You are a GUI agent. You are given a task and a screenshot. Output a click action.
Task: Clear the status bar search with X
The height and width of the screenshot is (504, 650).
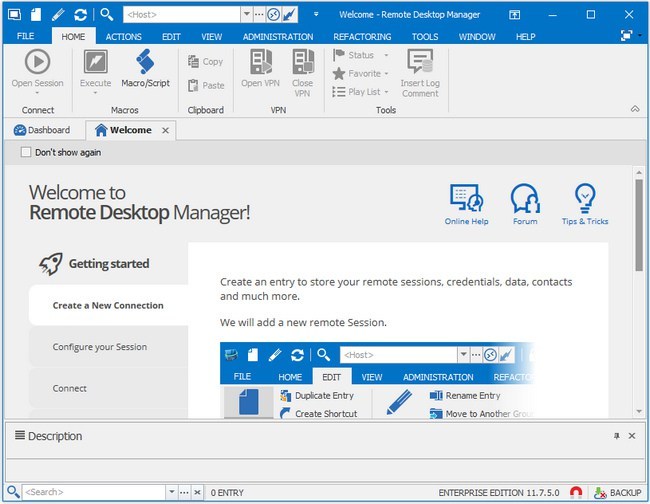tap(197, 492)
